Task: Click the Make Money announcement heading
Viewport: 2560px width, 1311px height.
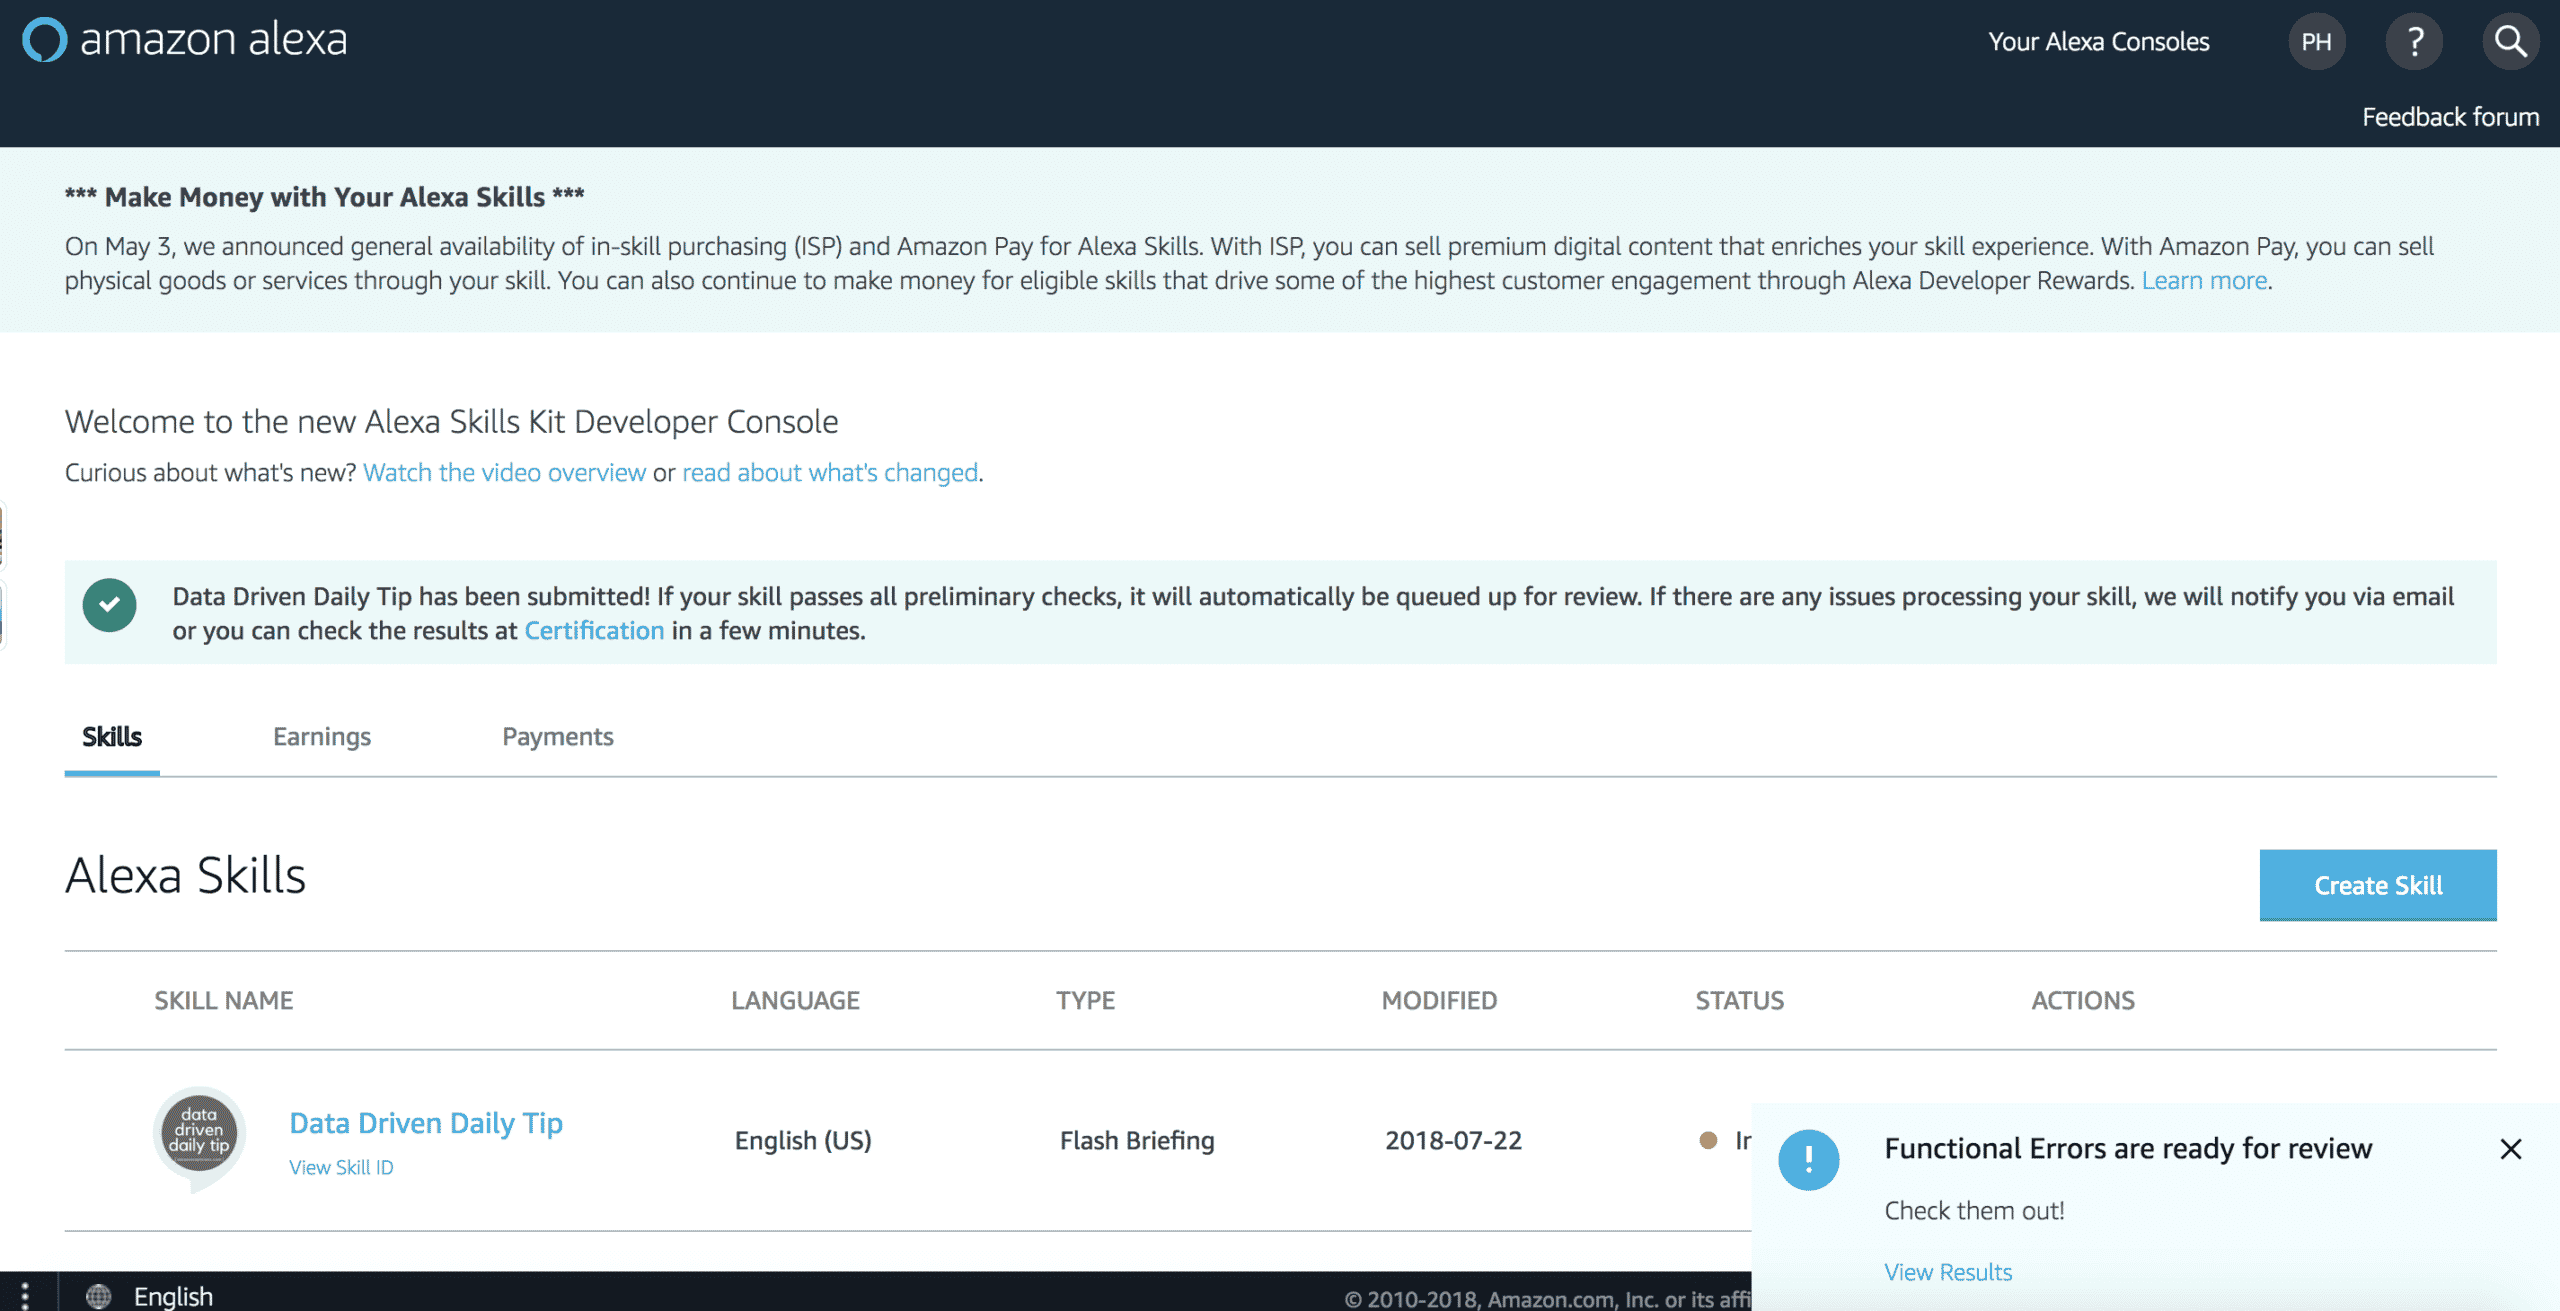Action: click(324, 197)
